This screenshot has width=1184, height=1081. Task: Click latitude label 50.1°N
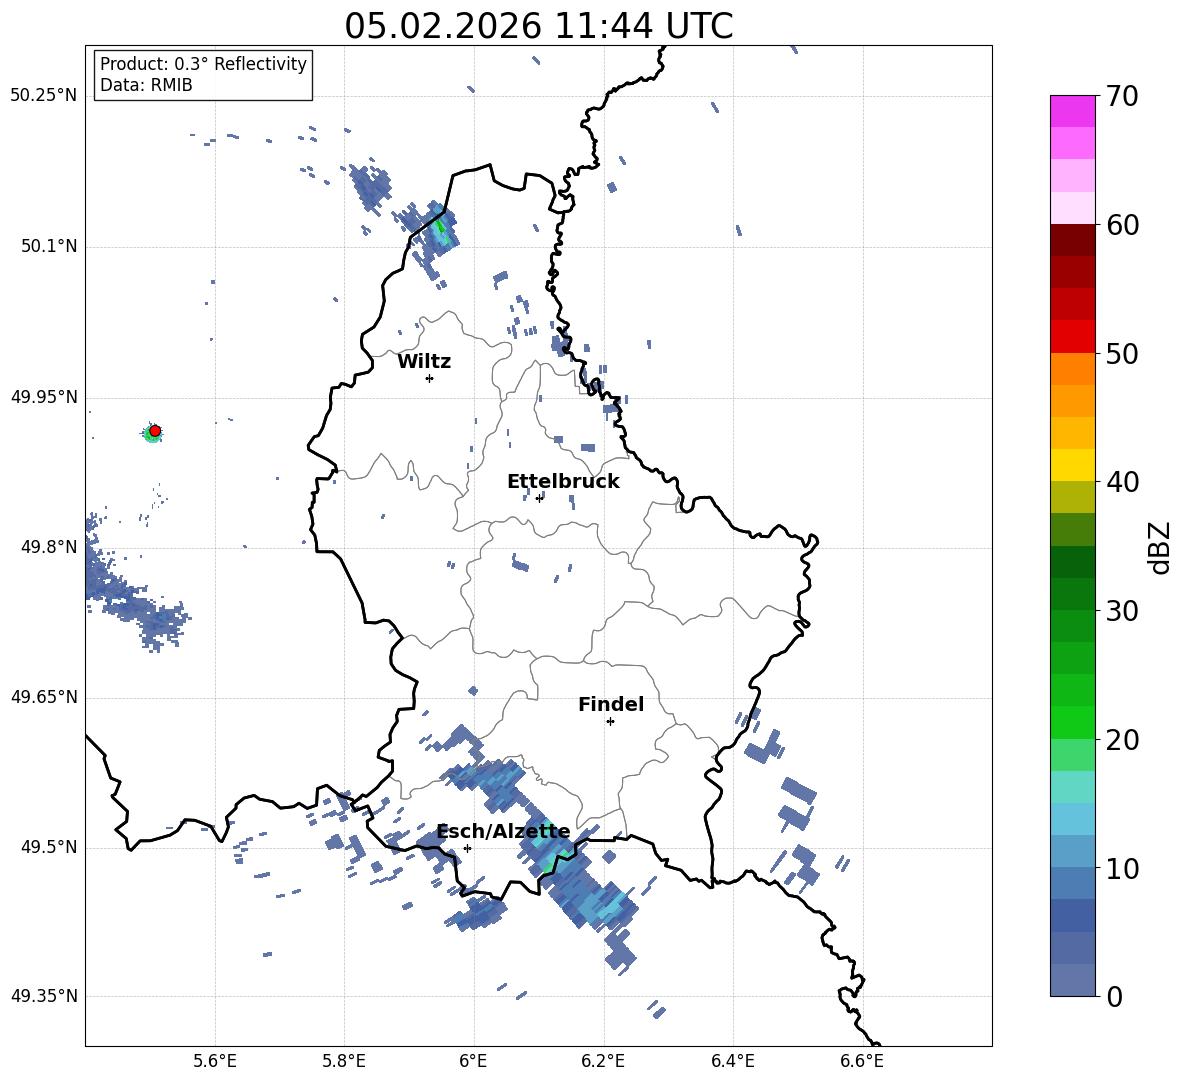(49, 246)
